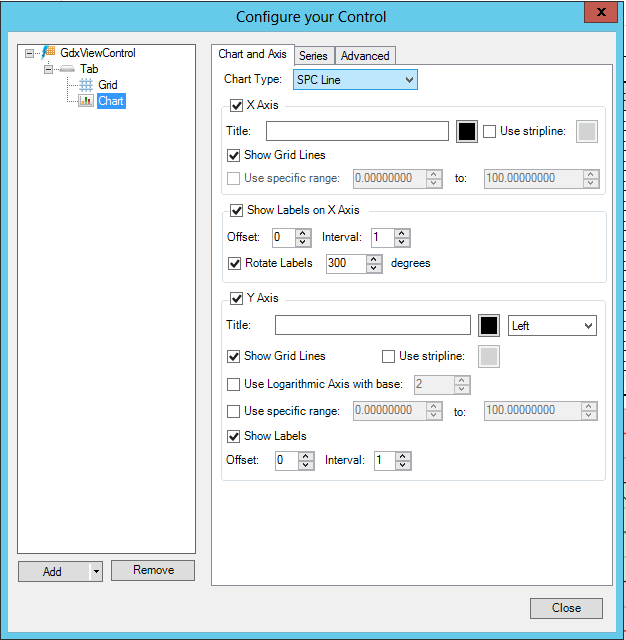Open the Y Axis title color swatch
The width and height of the screenshot is (626, 640).
pyautogui.click(x=488, y=325)
